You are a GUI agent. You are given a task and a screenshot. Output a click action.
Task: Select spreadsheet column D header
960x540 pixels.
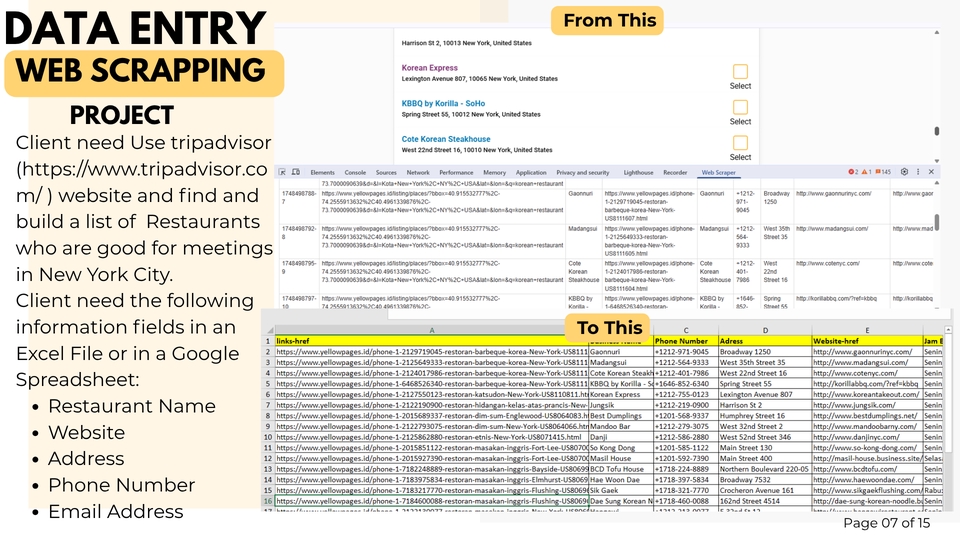tap(765, 330)
